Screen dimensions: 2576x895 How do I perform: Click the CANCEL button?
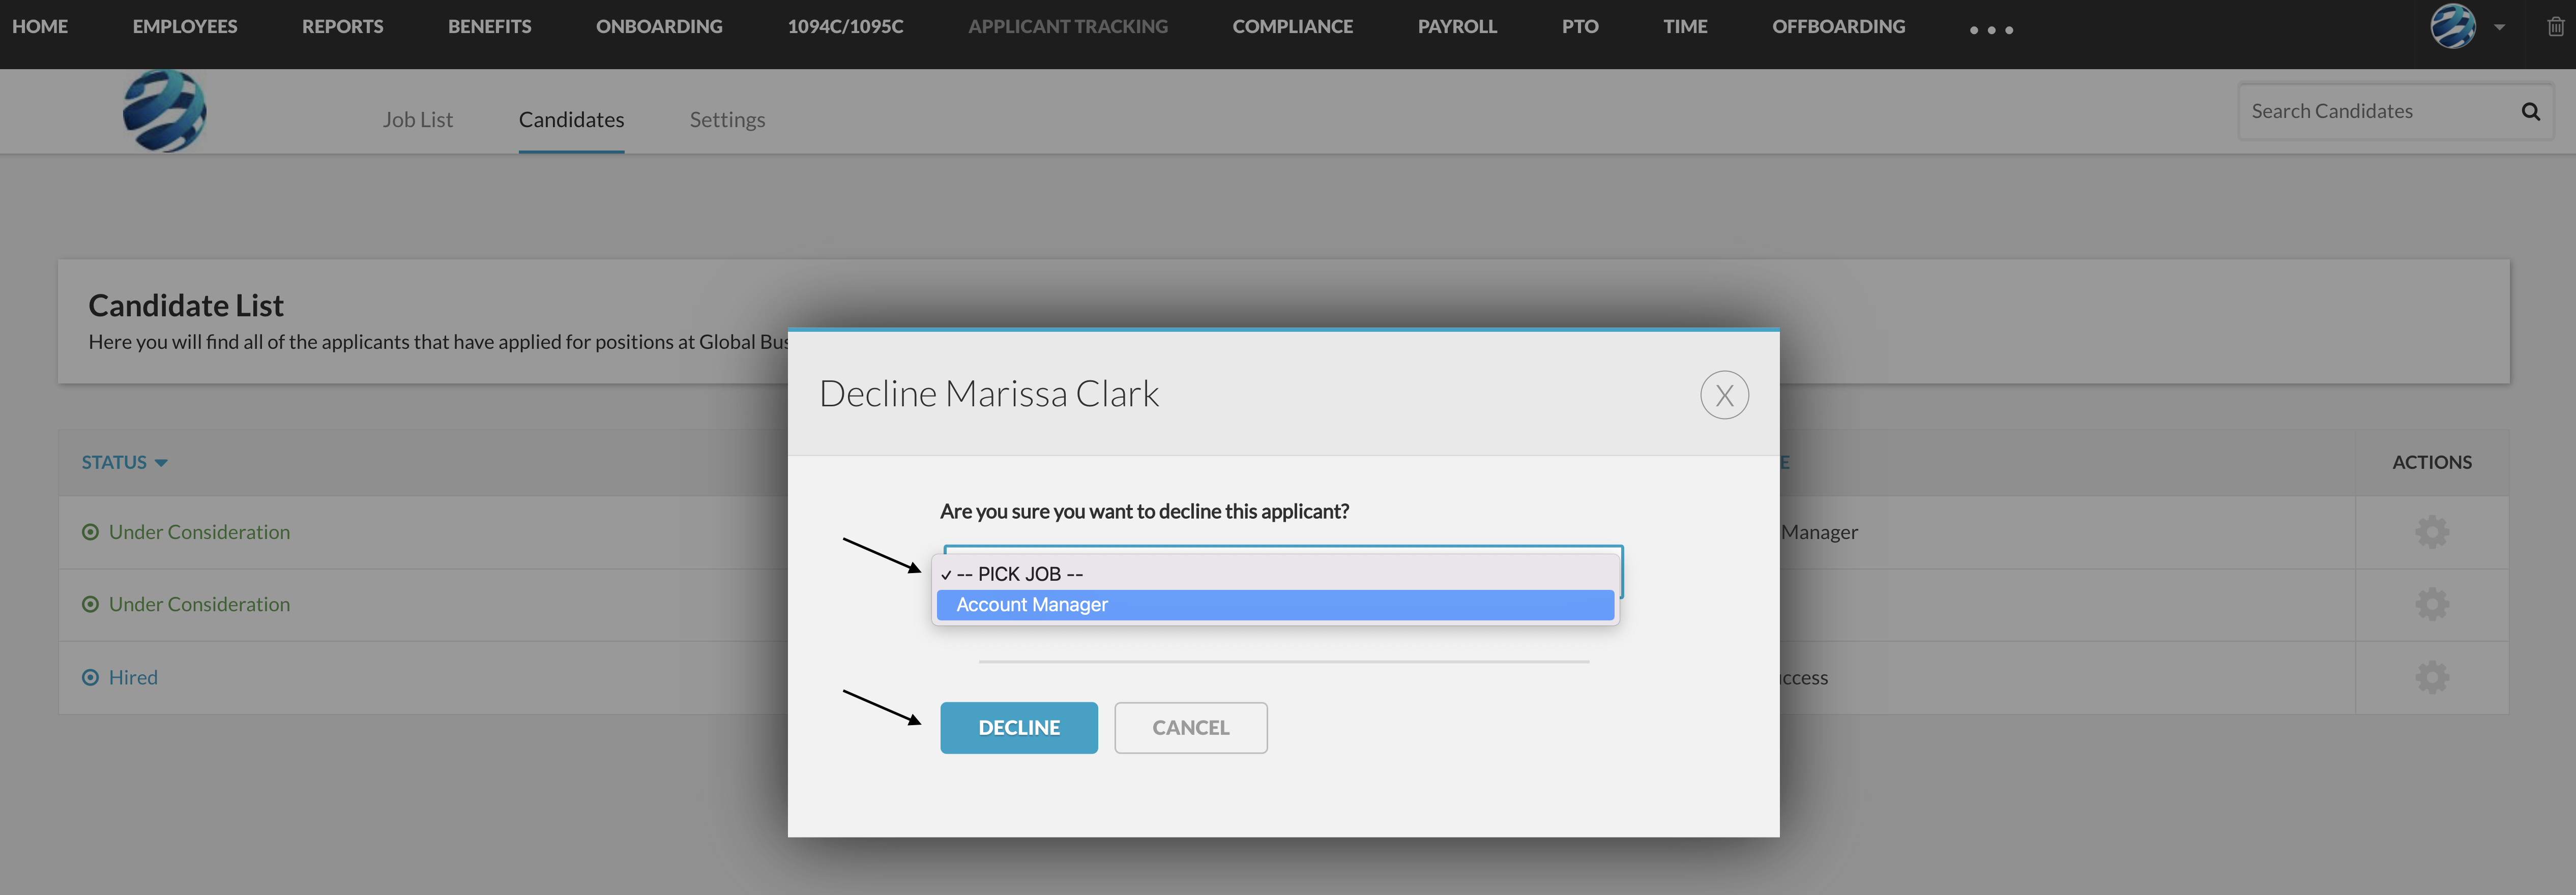click(1190, 728)
